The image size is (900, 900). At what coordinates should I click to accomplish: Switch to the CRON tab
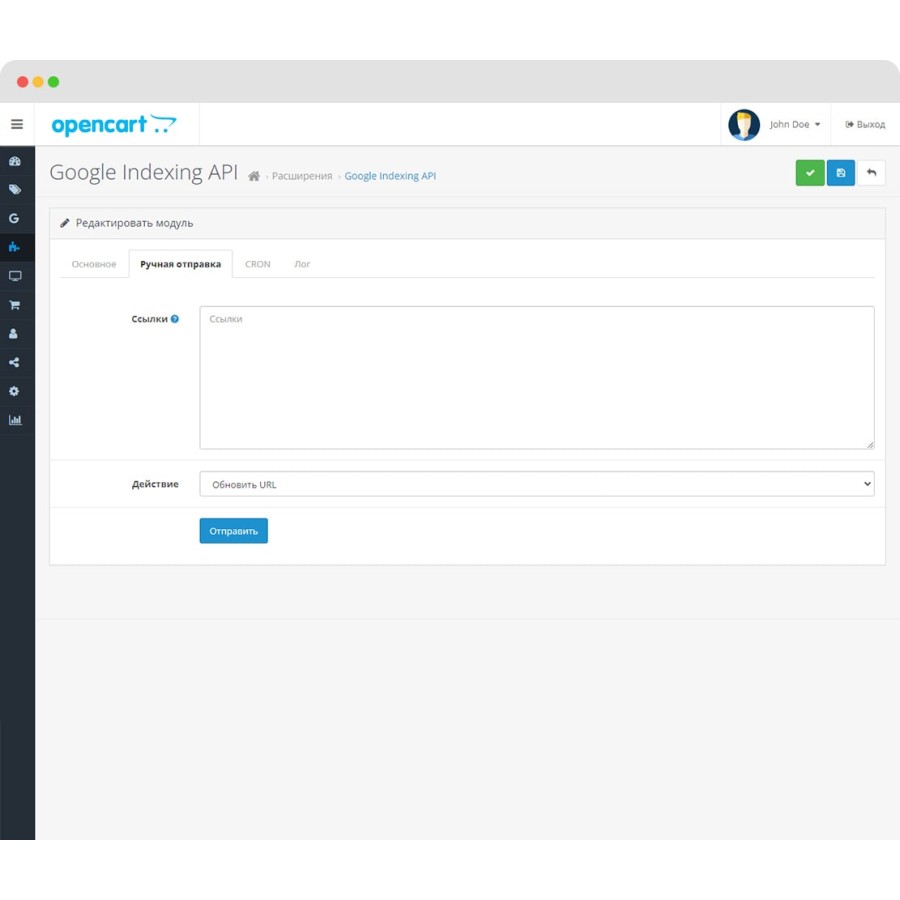pyautogui.click(x=258, y=264)
